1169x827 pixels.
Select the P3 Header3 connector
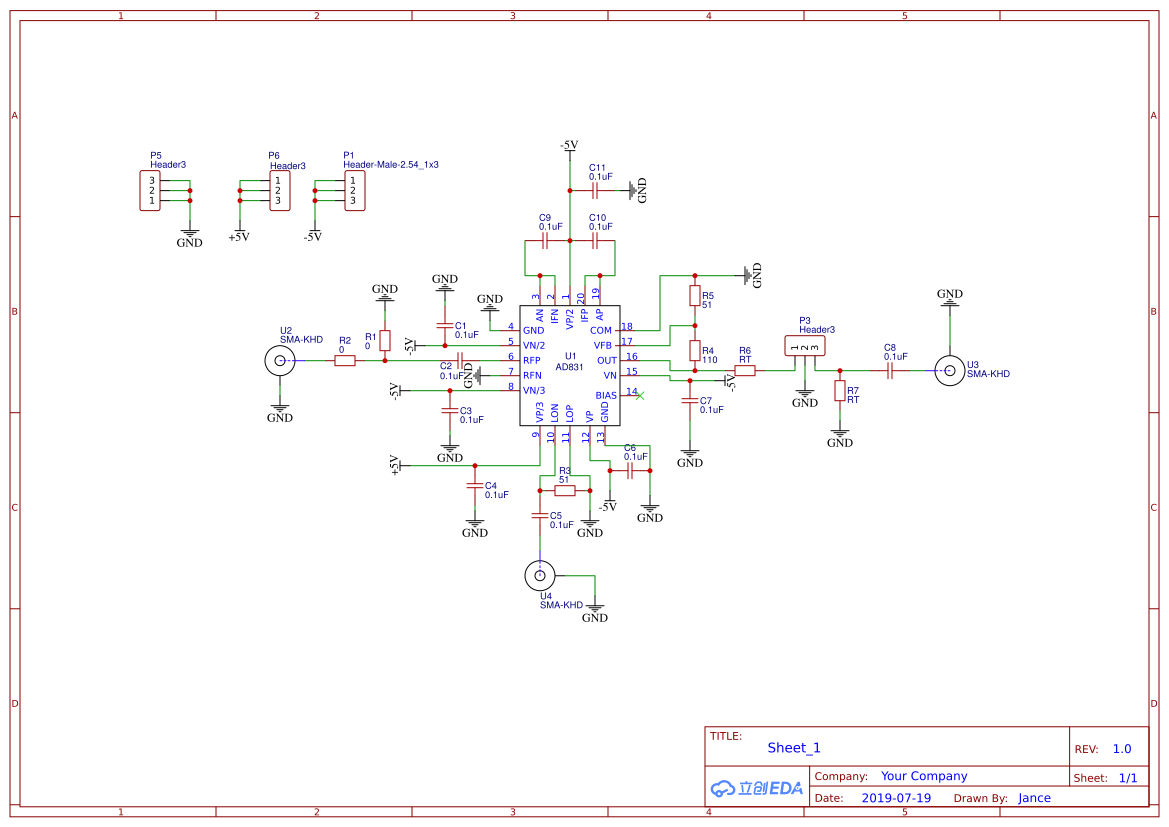(804, 346)
